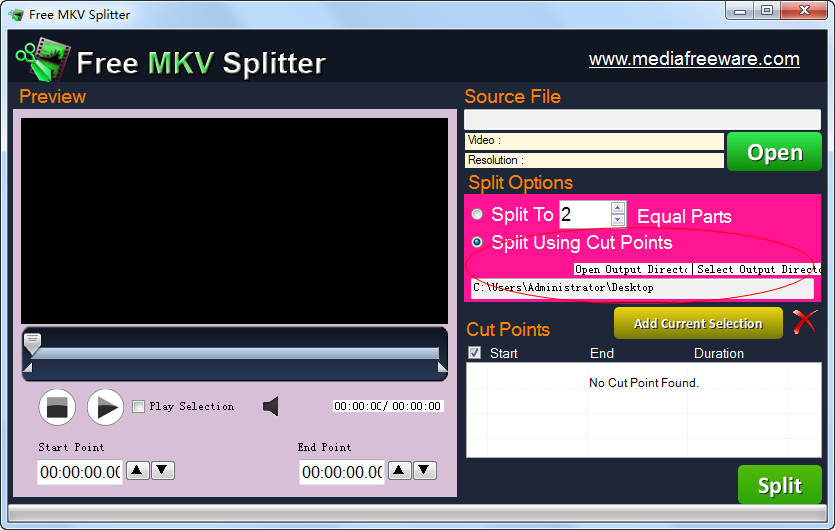This screenshot has width=835, height=530.
Task: Click the Play button
Action: tap(105, 407)
